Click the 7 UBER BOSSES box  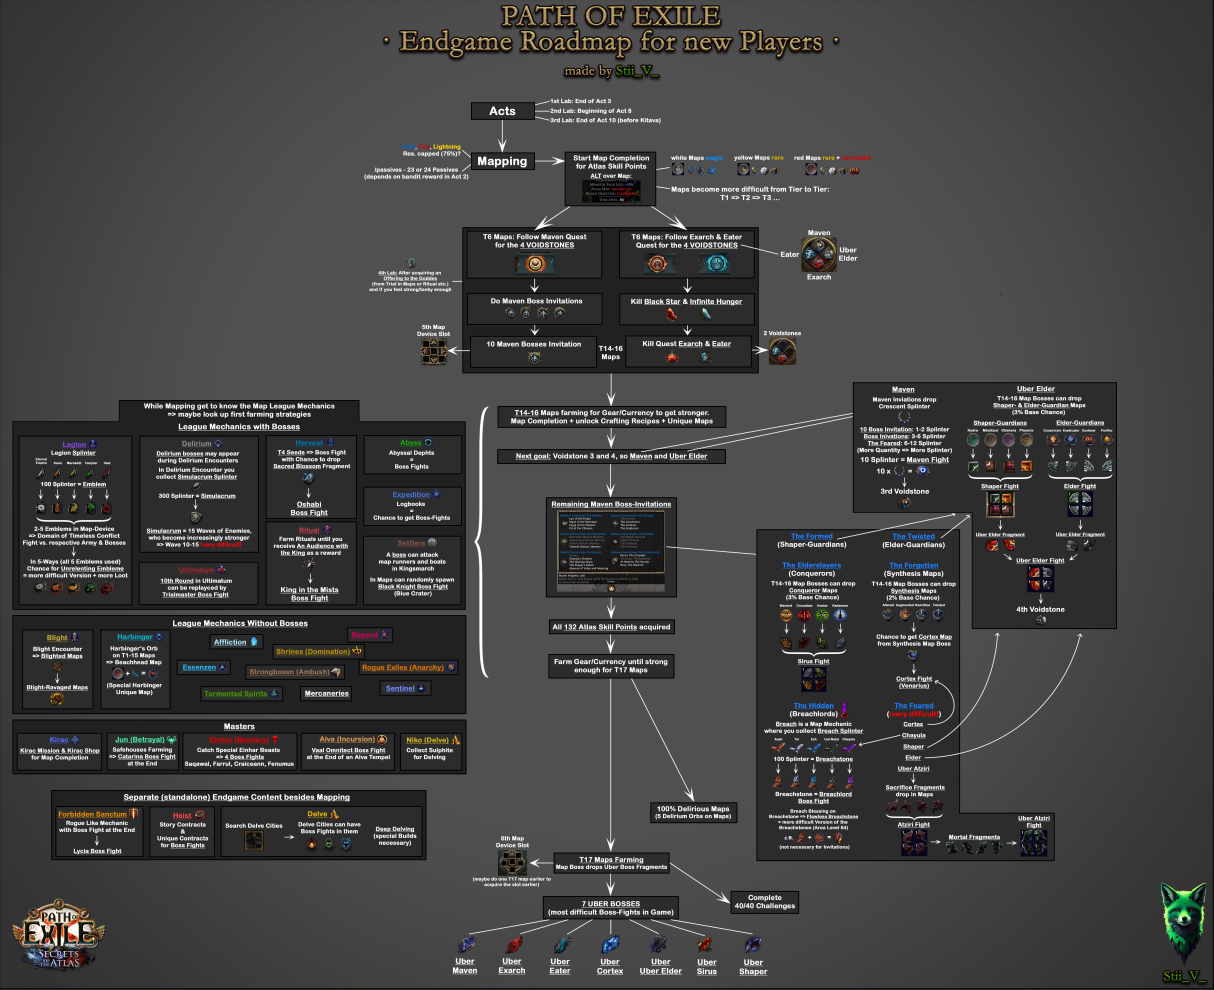coord(609,907)
